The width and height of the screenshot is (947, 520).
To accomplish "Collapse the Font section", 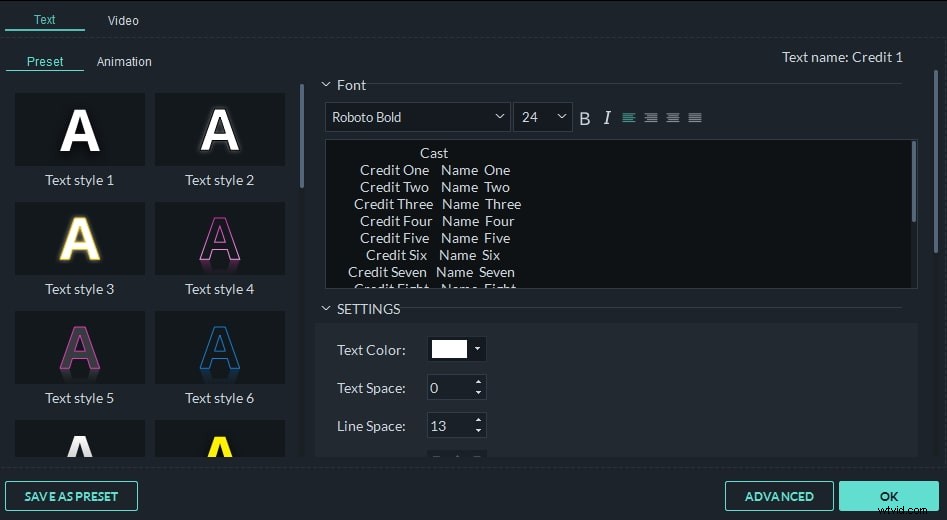I will pyautogui.click(x=326, y=85).
